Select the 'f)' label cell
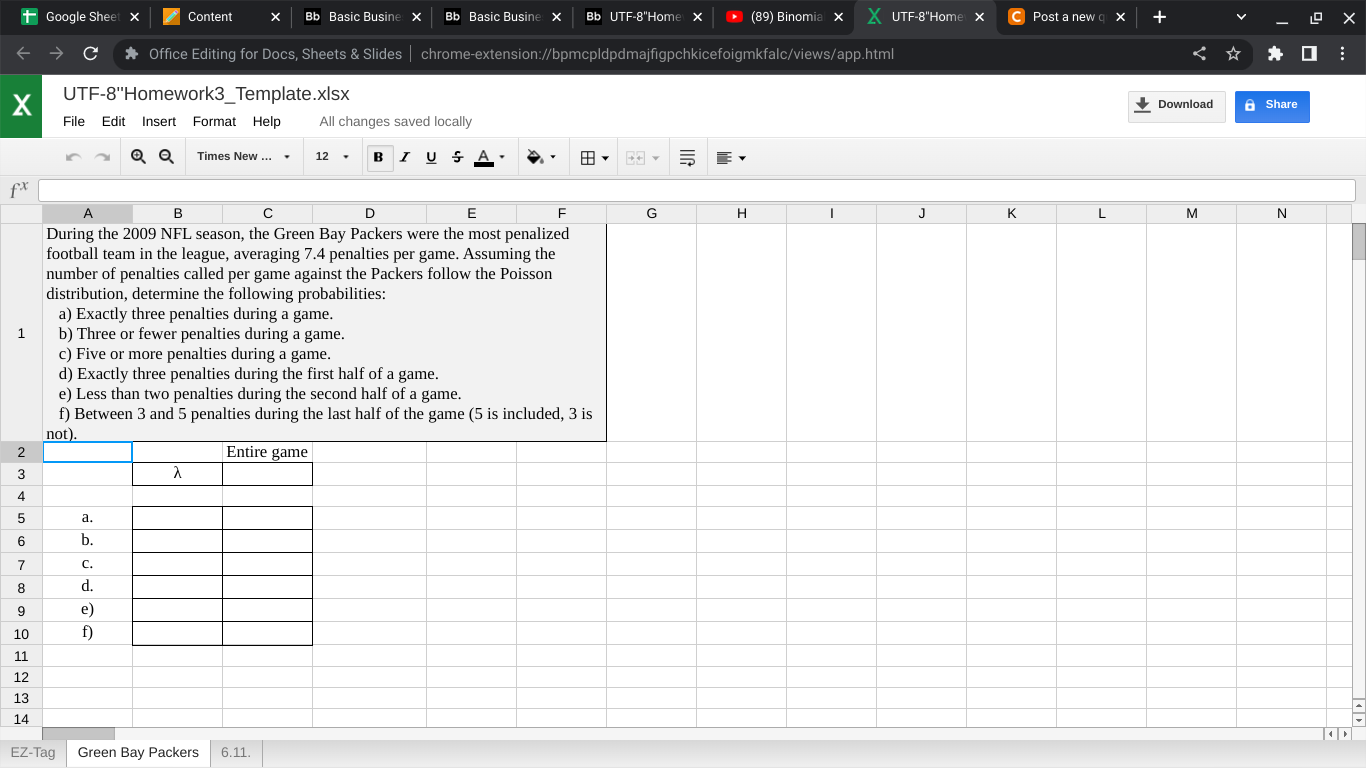Image resolution: width=1366 pixels, height=768 pixels. [87, 633]
